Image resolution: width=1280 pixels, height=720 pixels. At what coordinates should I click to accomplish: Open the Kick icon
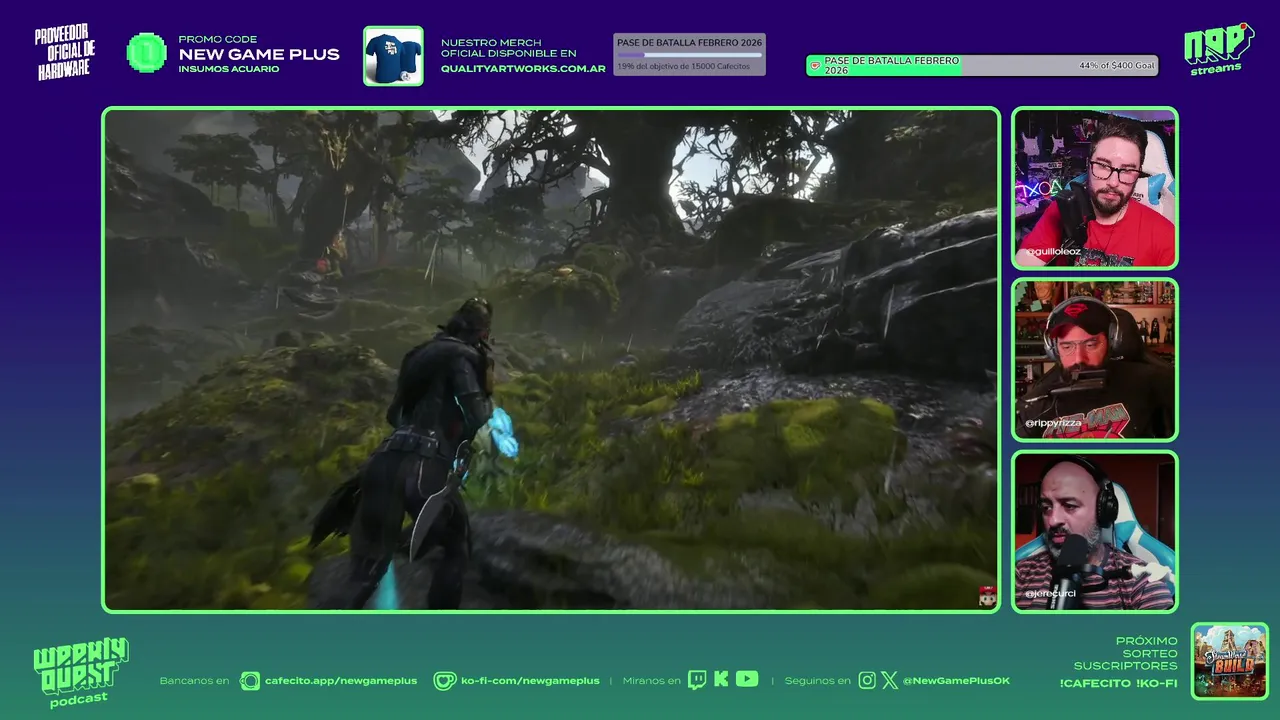(x=721, y=680)
